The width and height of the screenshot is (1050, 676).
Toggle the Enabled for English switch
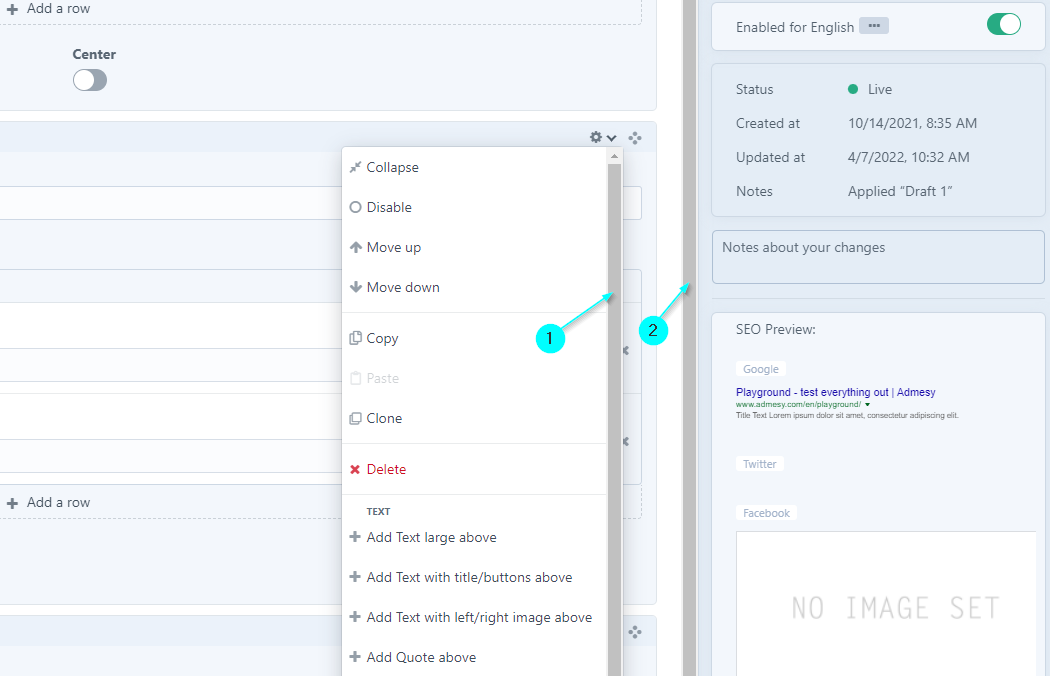click(1003, 25)
